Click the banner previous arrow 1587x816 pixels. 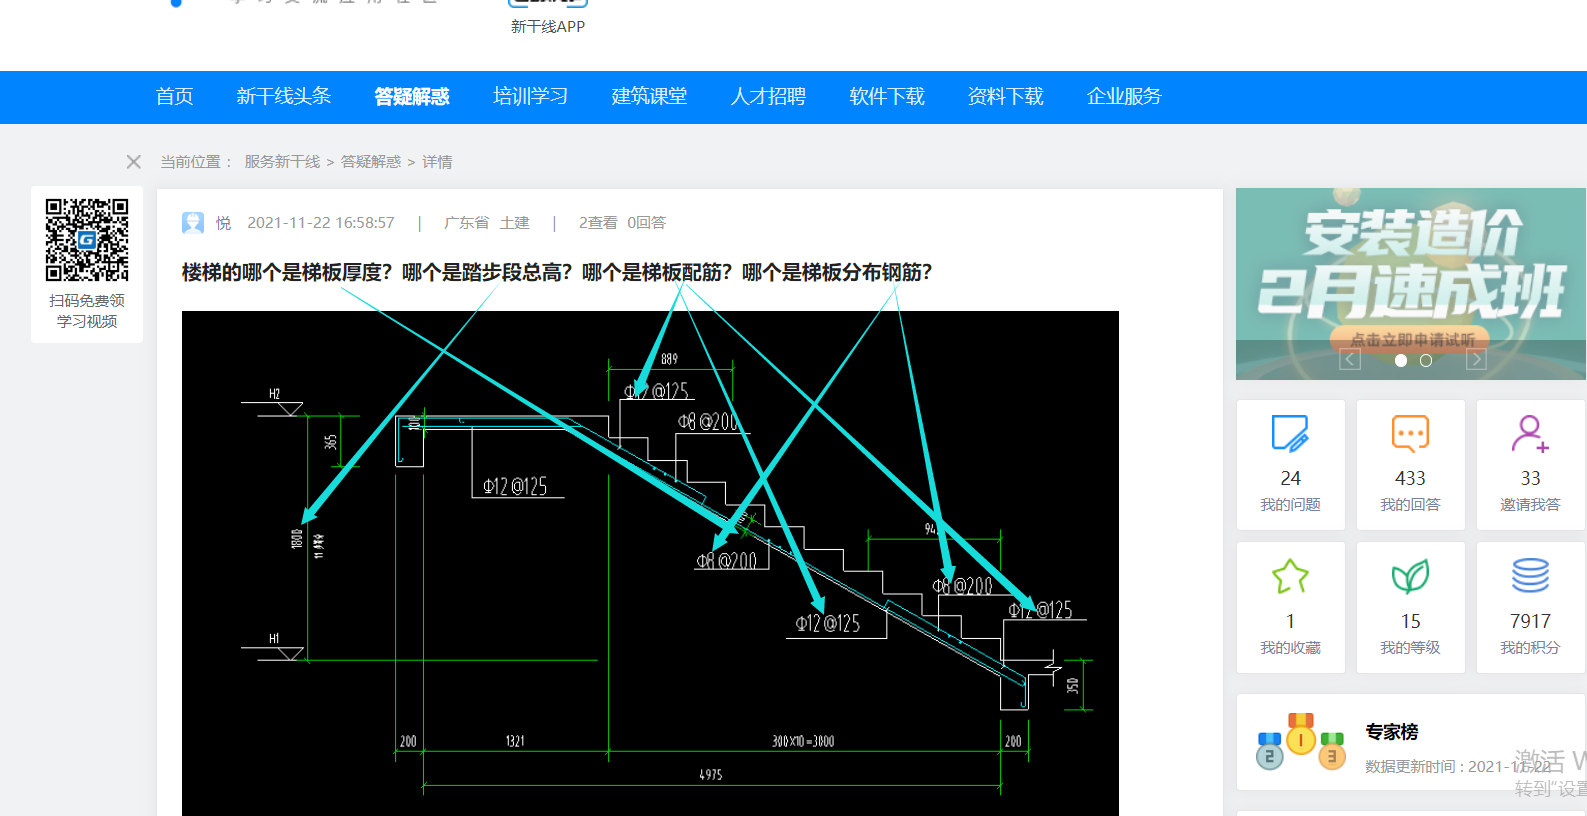coord(1350,360)
